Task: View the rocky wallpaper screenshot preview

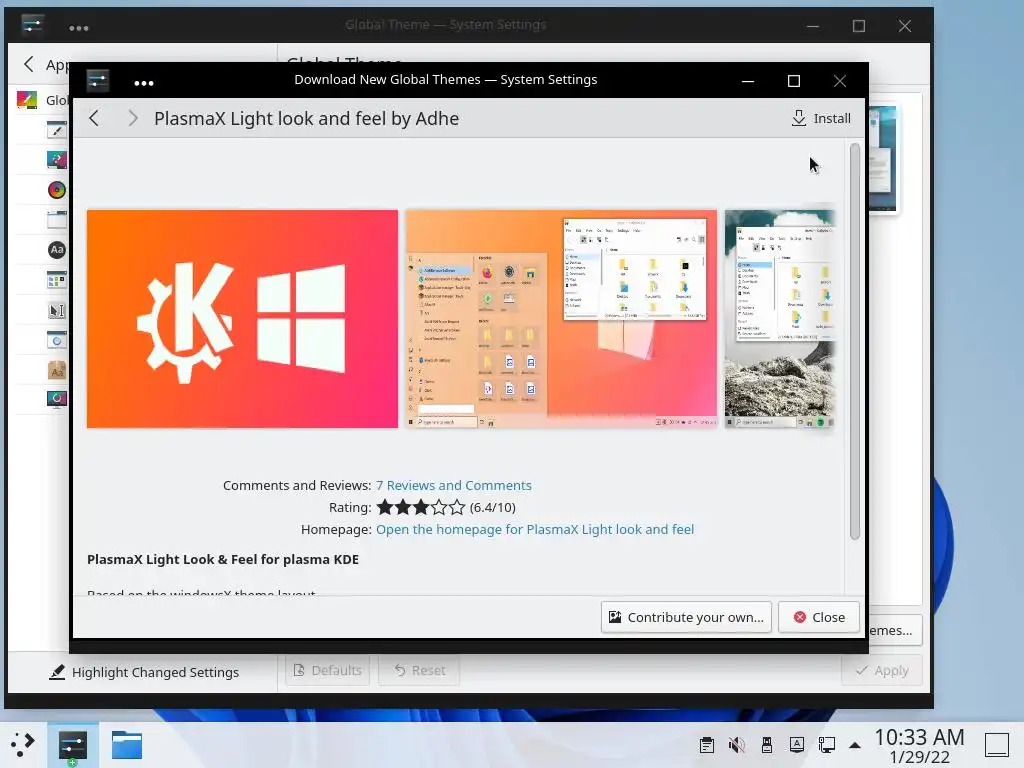Action: click(780, 319)
